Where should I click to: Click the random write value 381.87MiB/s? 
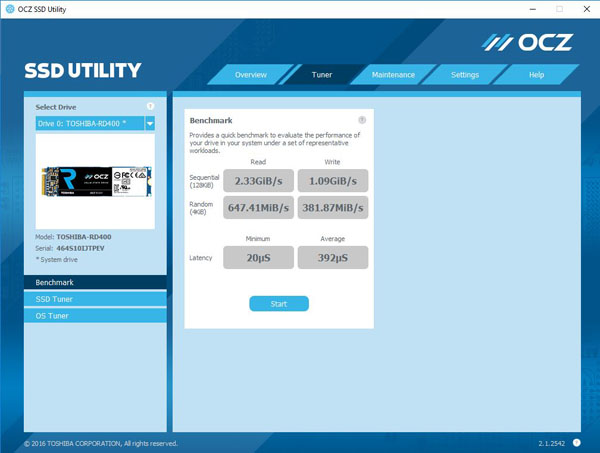[x=333, y=207]
